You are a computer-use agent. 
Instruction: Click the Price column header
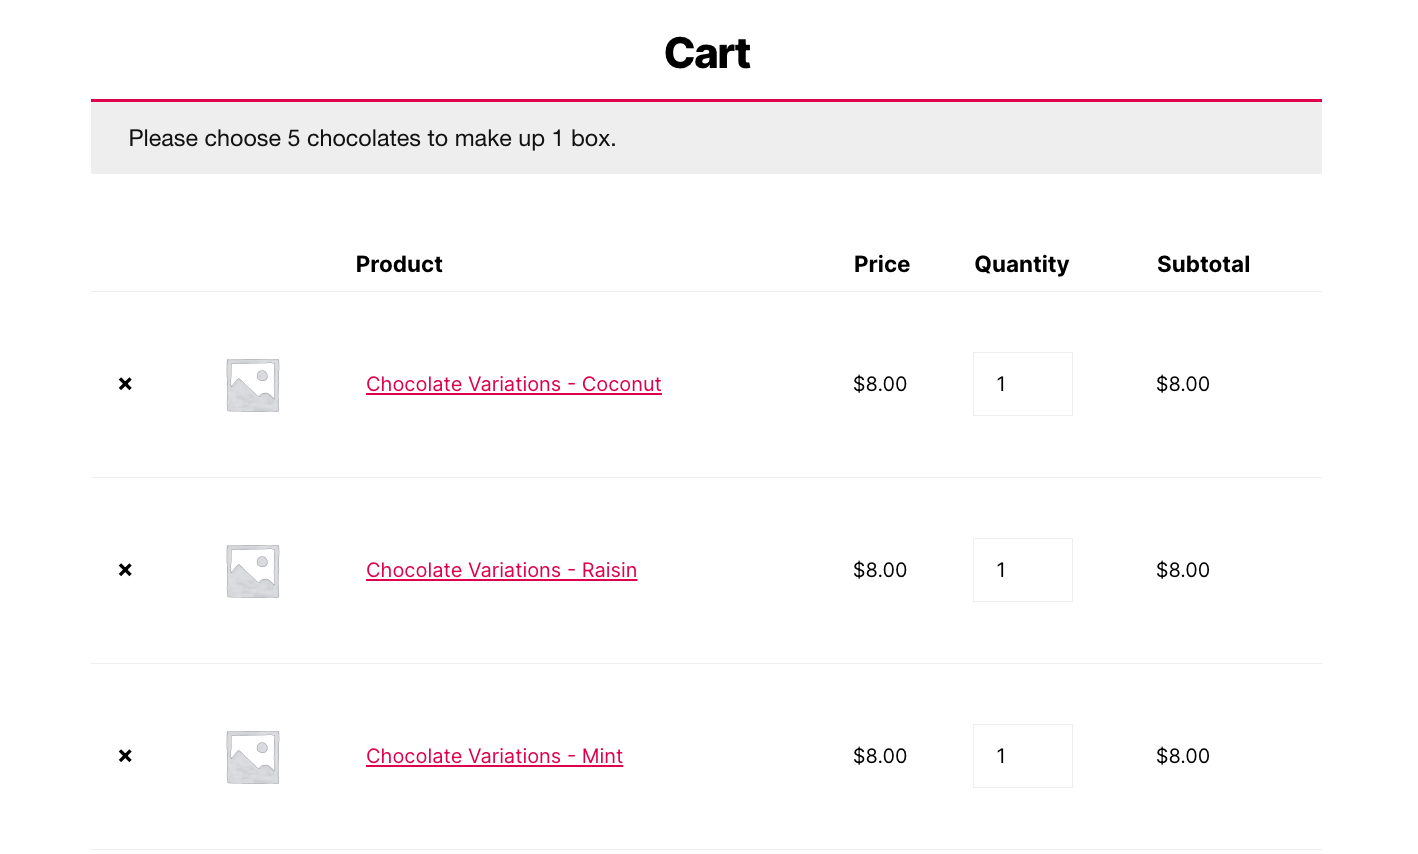click(x=881, y=264)
